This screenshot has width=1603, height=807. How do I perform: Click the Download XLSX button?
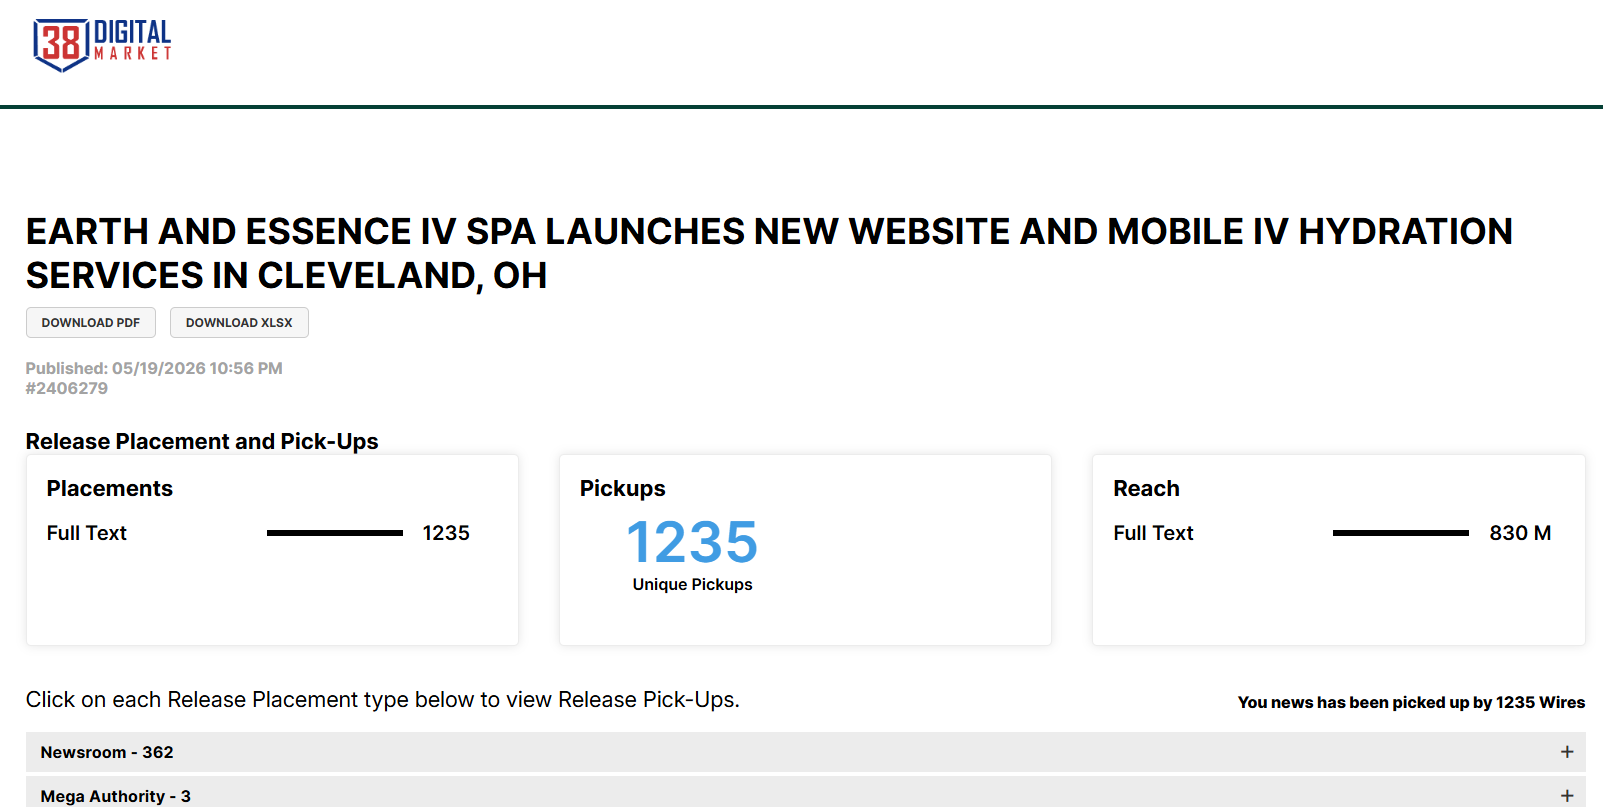[x=239, y=323]
